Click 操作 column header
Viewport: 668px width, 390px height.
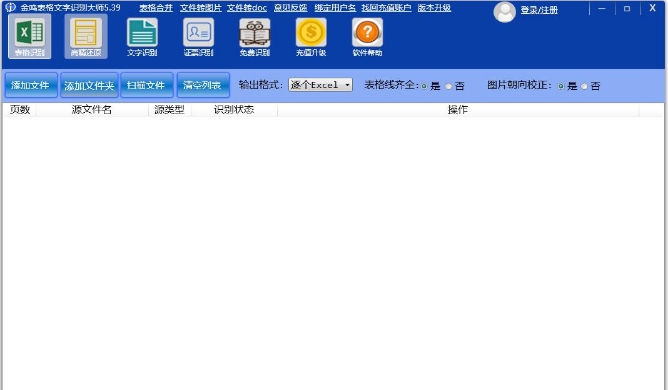[x=458, y=110]
